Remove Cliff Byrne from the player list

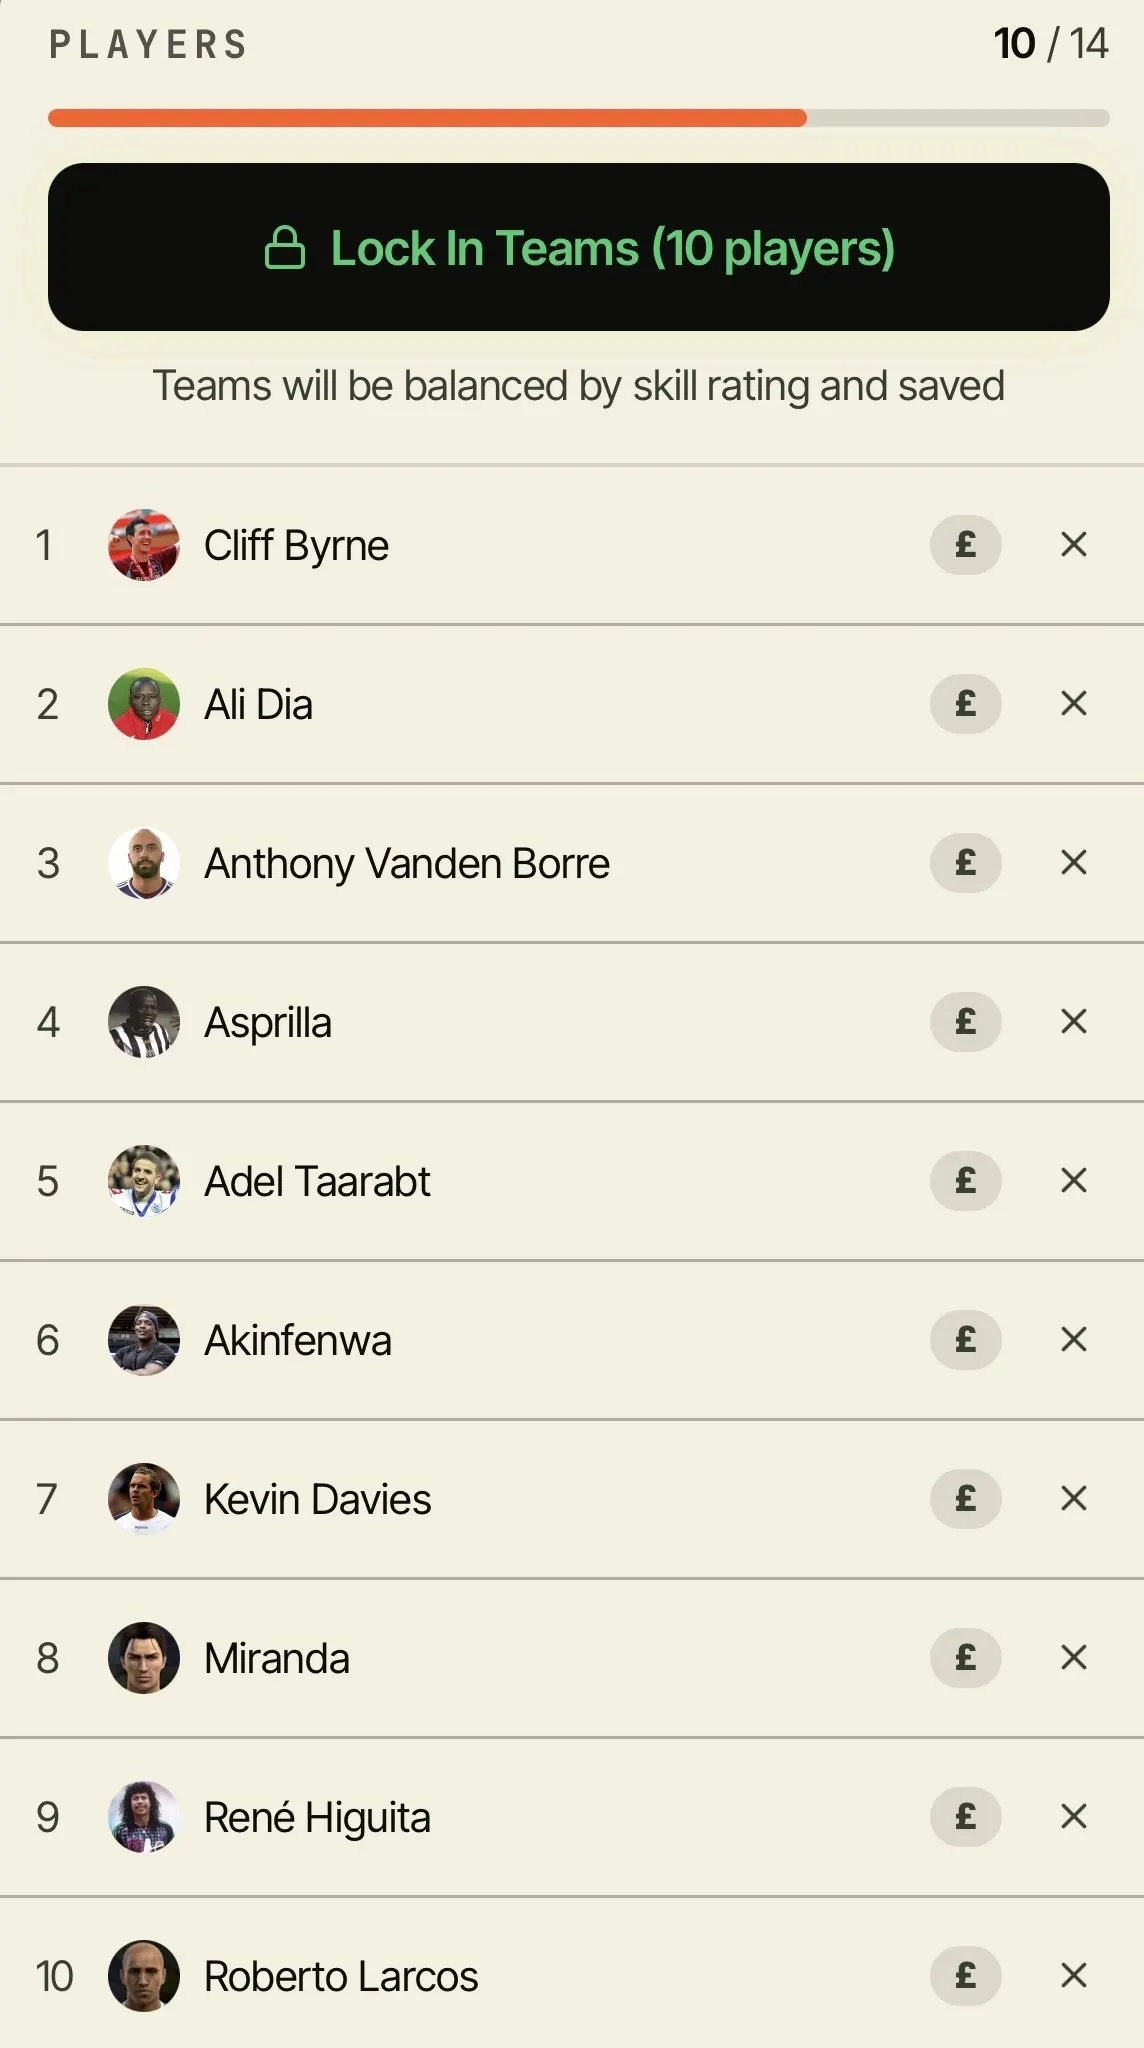point(1074,545)
